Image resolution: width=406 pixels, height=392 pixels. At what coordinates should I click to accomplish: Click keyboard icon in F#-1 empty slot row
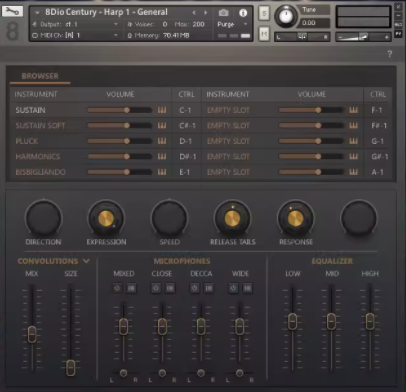(353, 126)
